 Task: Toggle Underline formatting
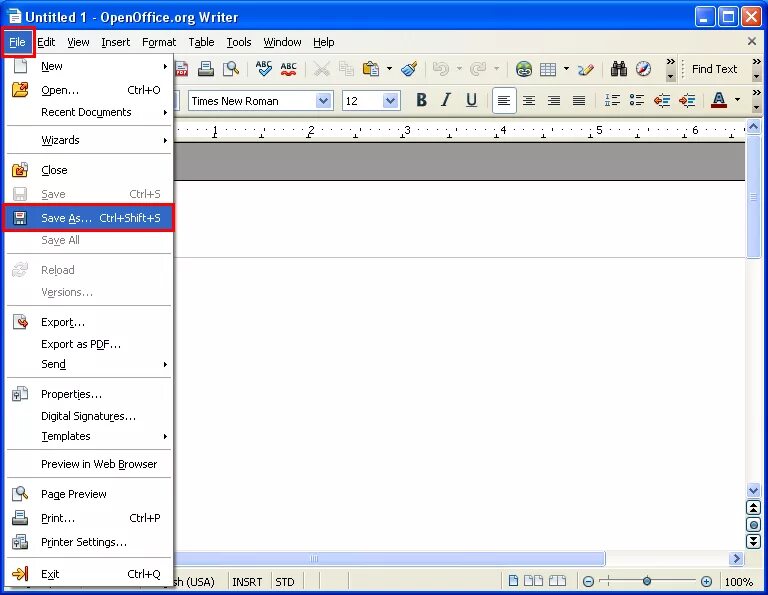click(471, 100)
